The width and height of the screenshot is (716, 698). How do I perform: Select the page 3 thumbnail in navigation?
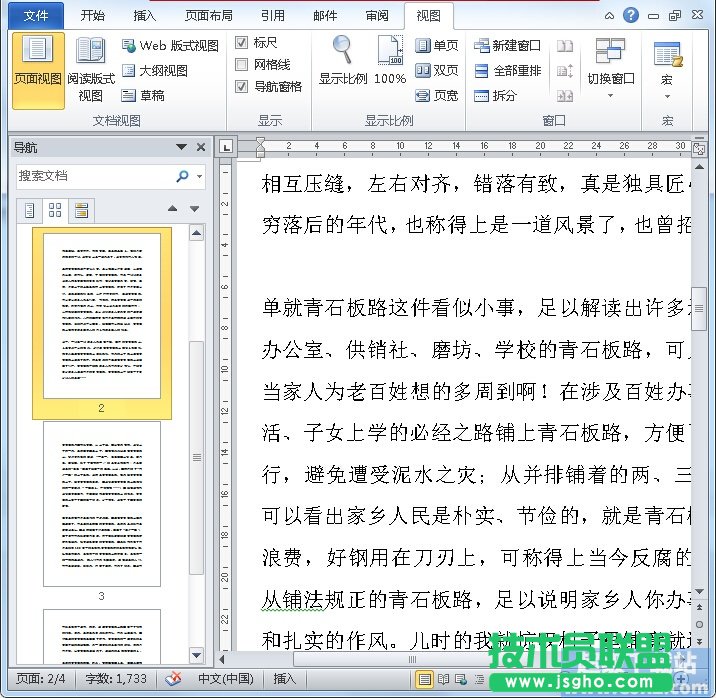101,504
